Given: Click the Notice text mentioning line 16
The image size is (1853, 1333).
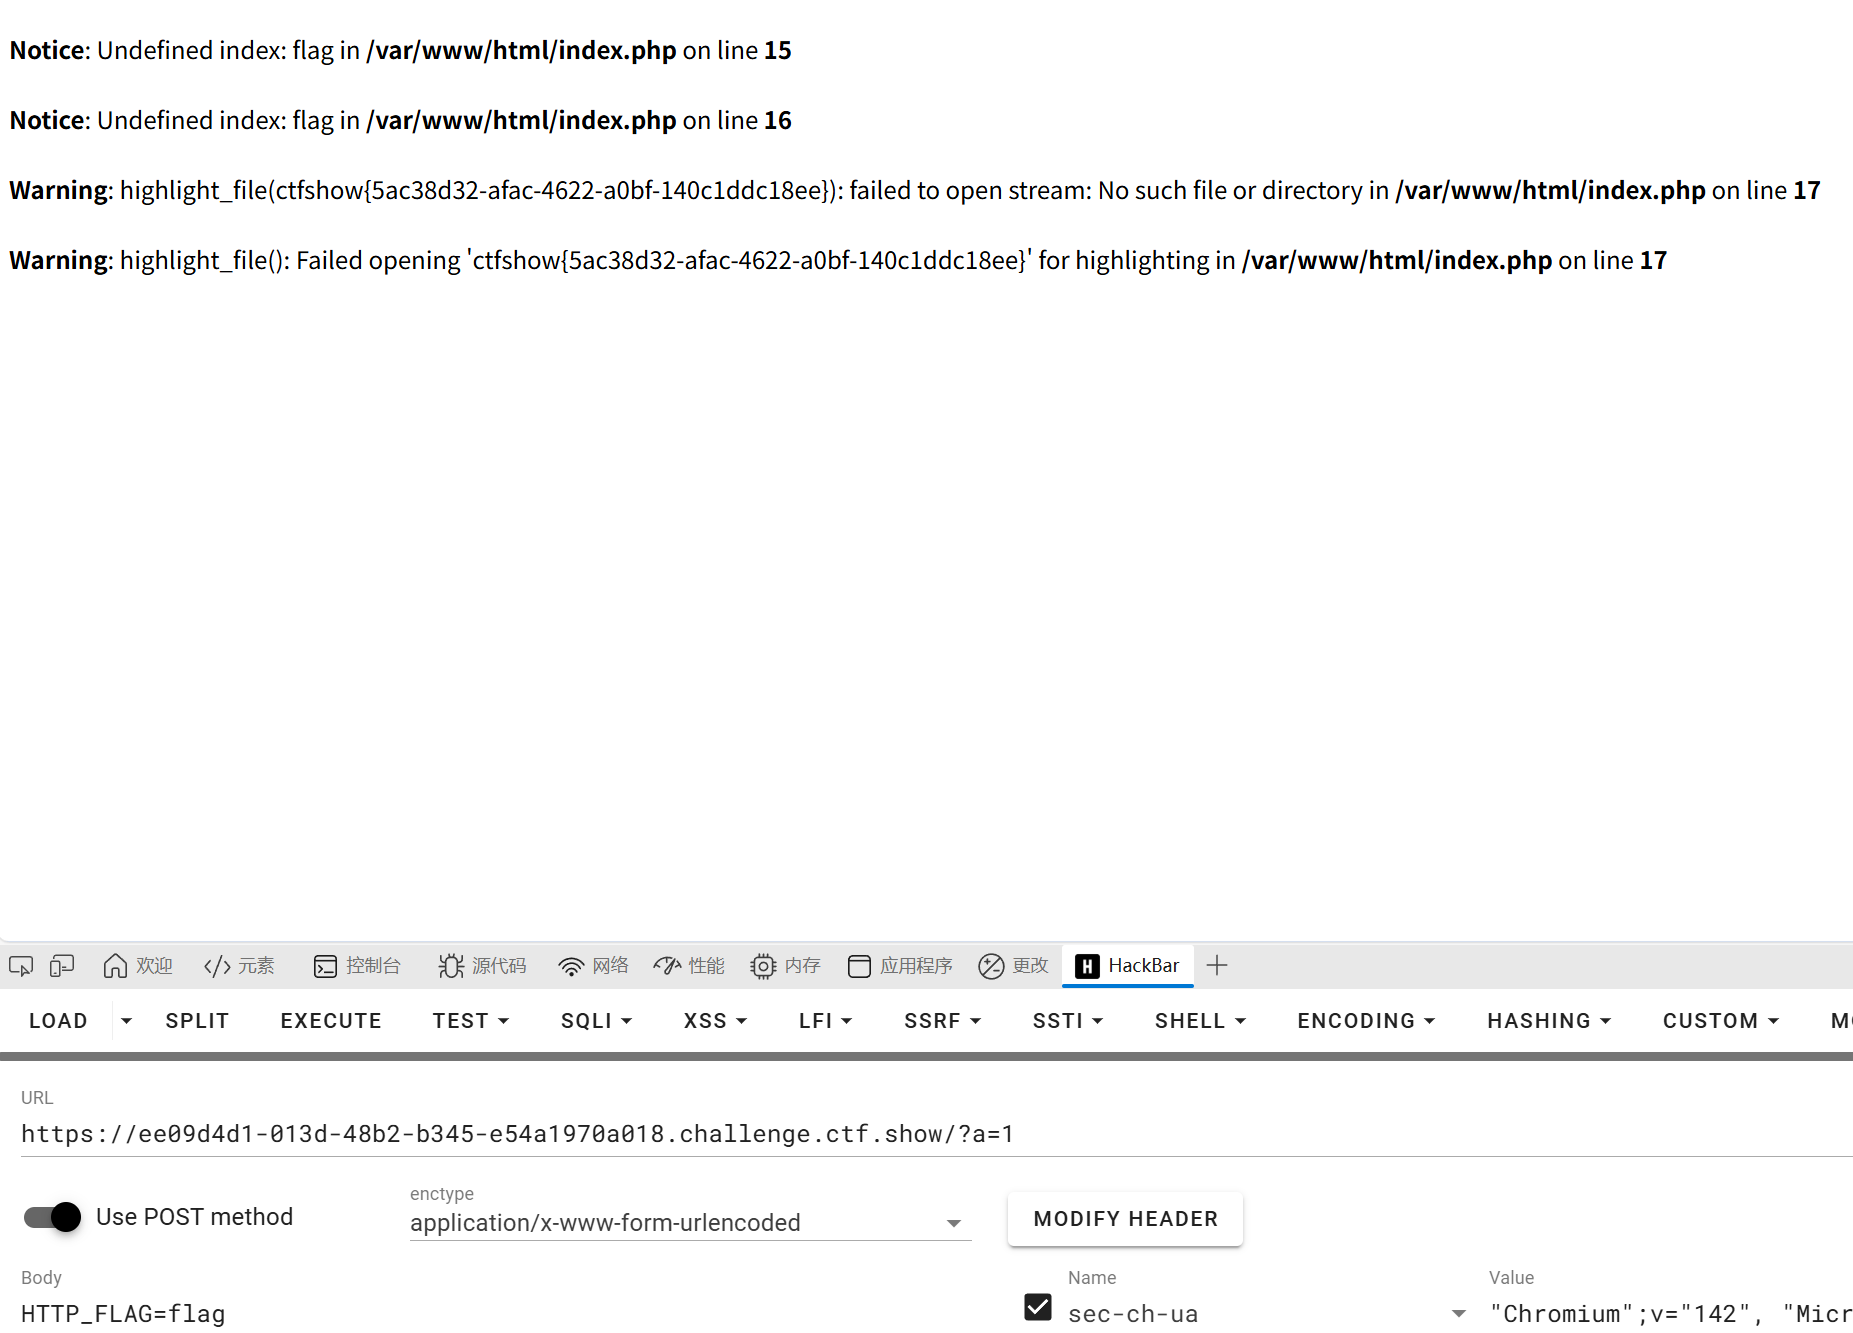Looking at the screenshot, I should (x=400, y=120).
